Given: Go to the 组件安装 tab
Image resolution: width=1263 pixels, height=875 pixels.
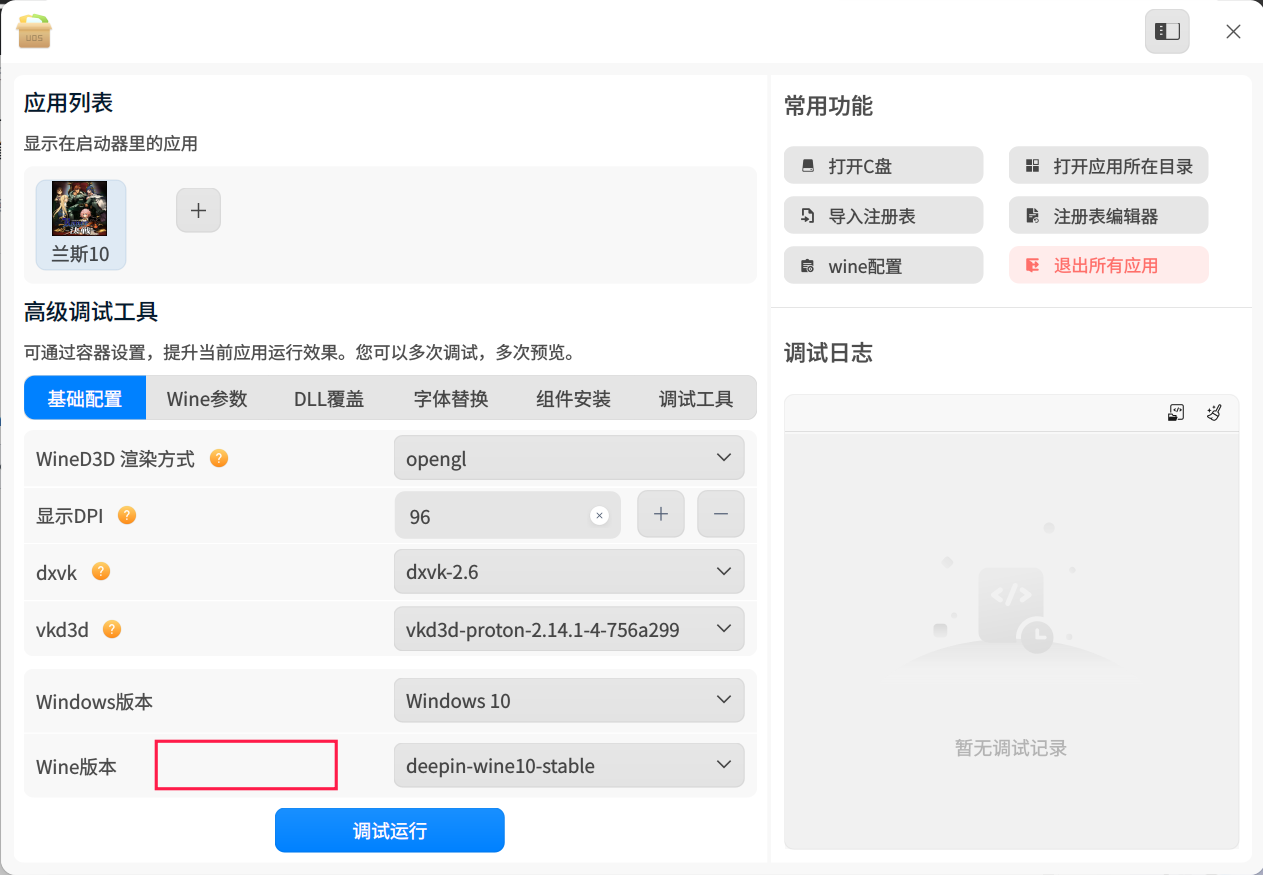Looking at the screenshot, I should pyautogui.click(x=573, y=398).
